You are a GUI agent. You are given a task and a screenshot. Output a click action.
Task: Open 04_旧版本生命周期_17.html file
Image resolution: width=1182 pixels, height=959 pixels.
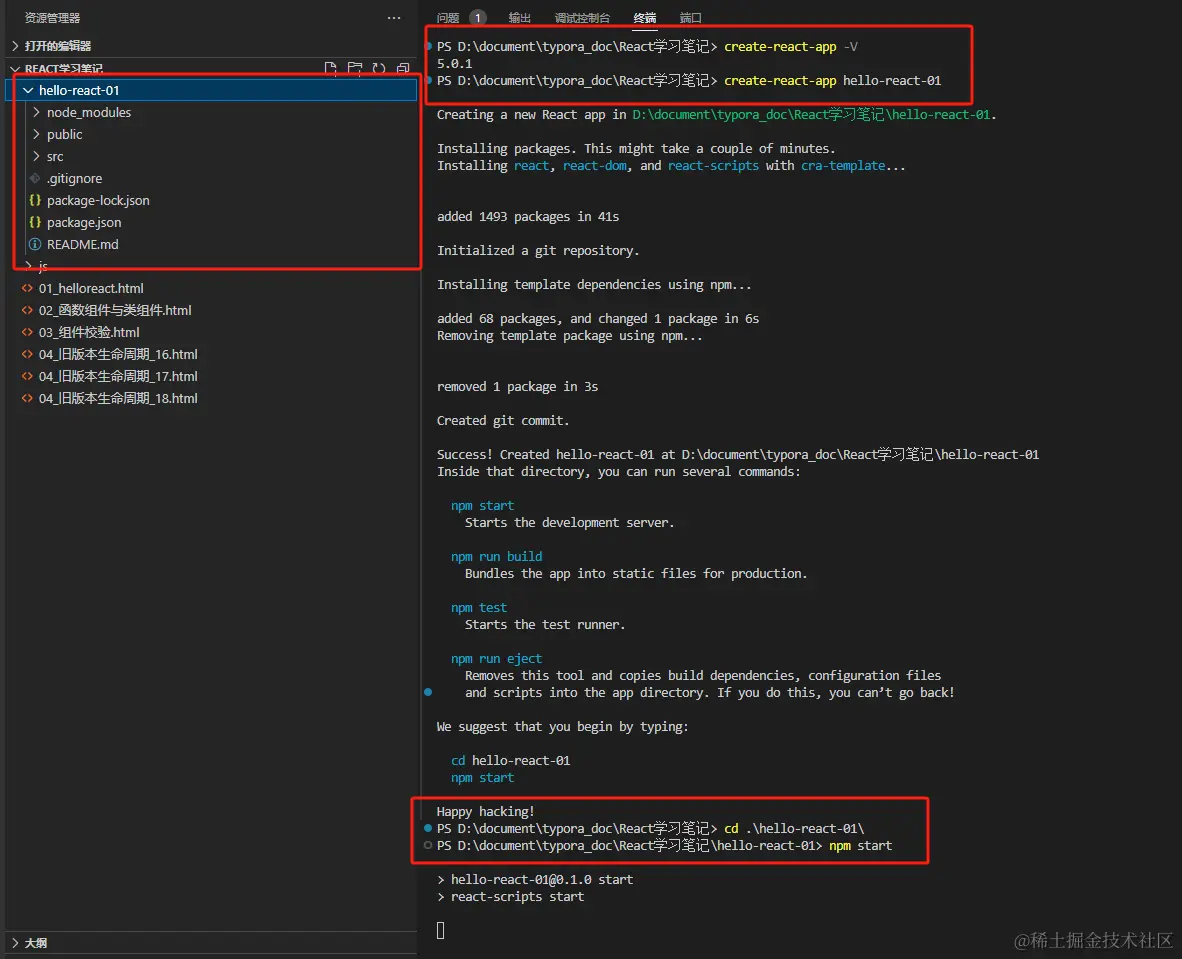(x=118, y=375)
